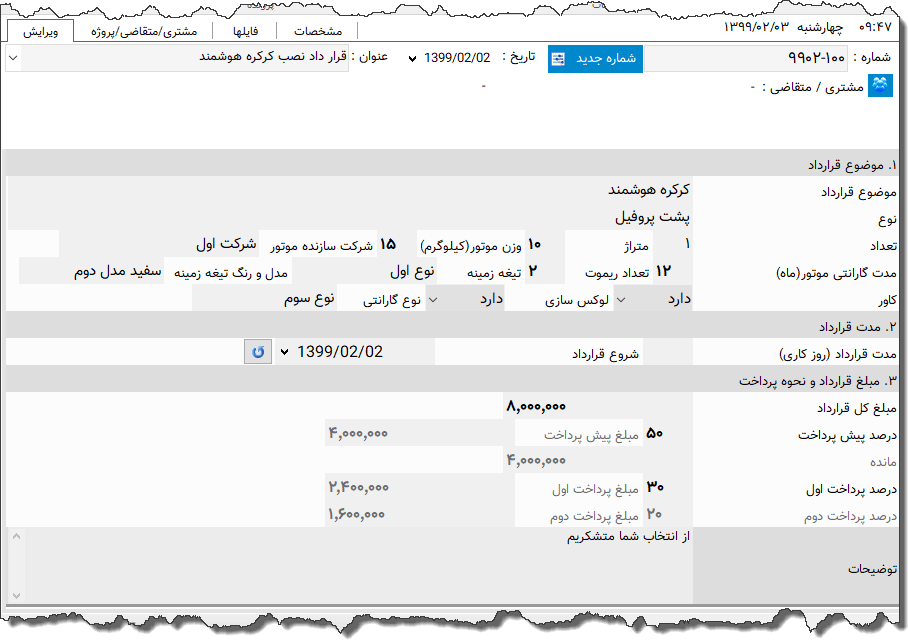The width and height of the screenshot is (908, 640).
Task: Click the شماره جدید (new number) button
Action: pyautogui.click(x=597, y=59)
